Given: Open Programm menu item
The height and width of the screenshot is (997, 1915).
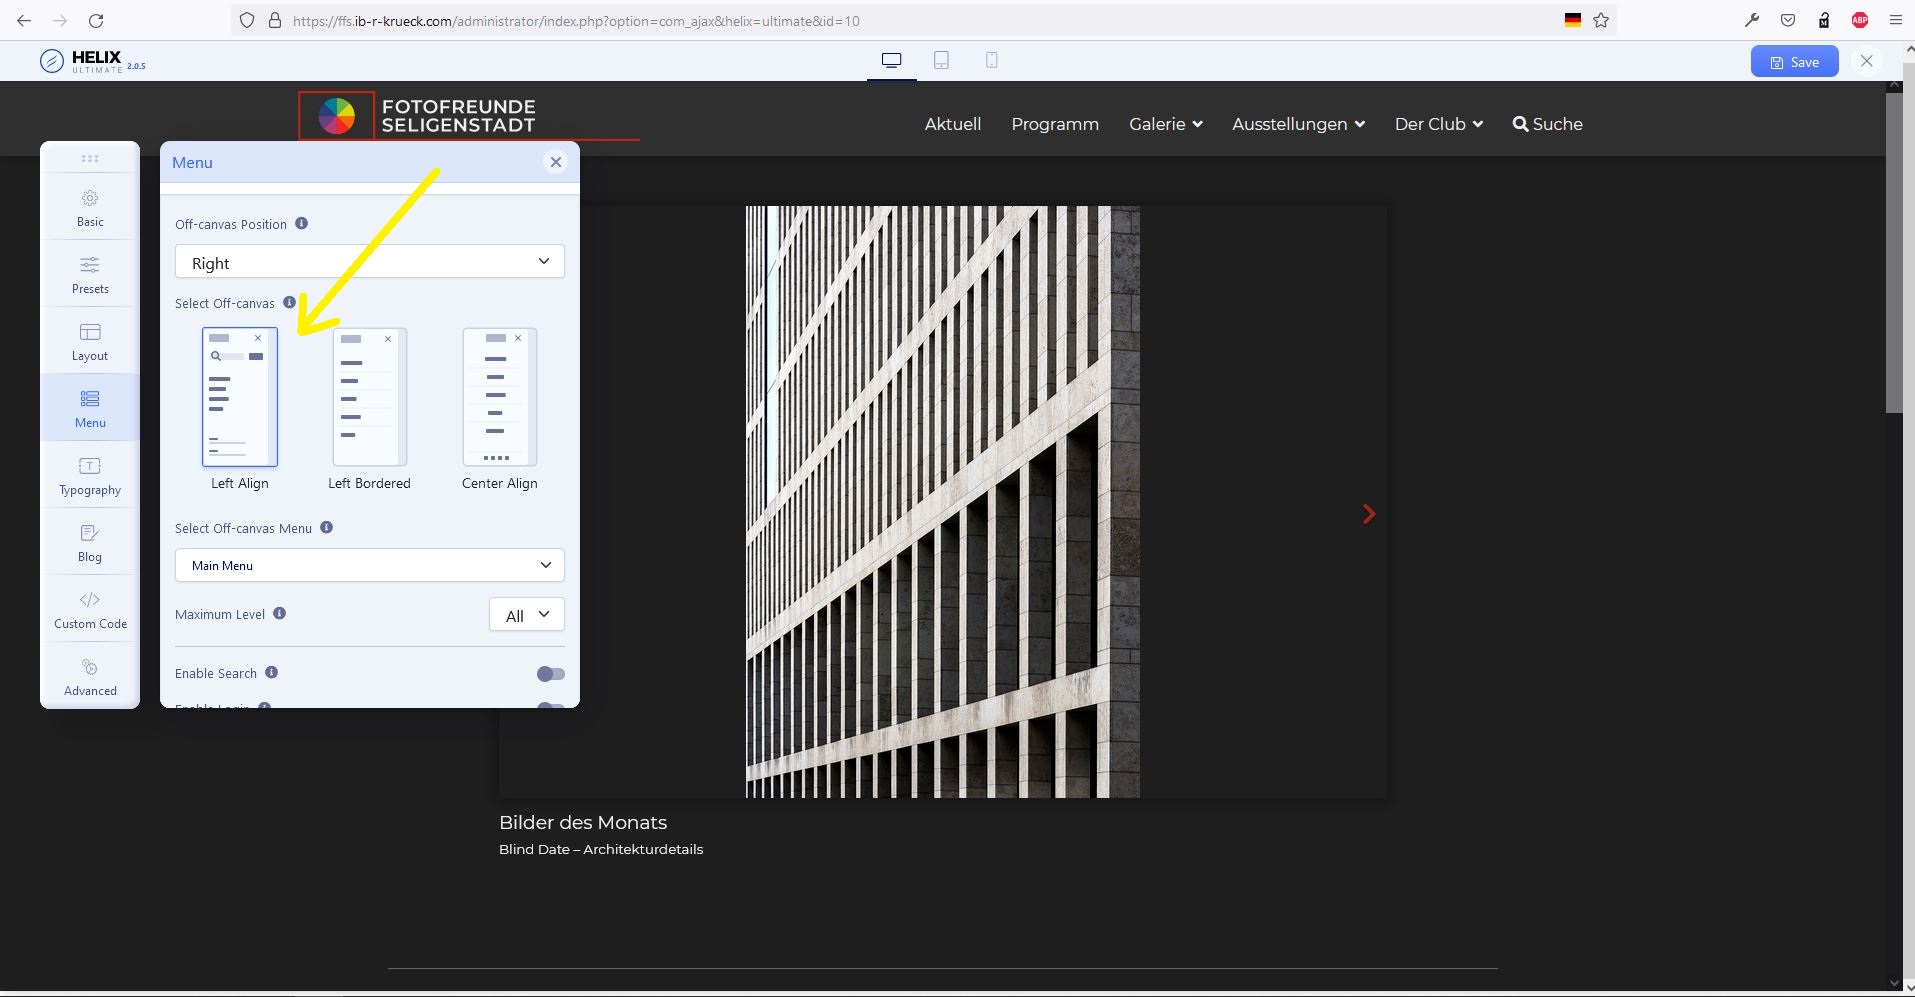Looking at the screenshot, I should click(1054, 124).
